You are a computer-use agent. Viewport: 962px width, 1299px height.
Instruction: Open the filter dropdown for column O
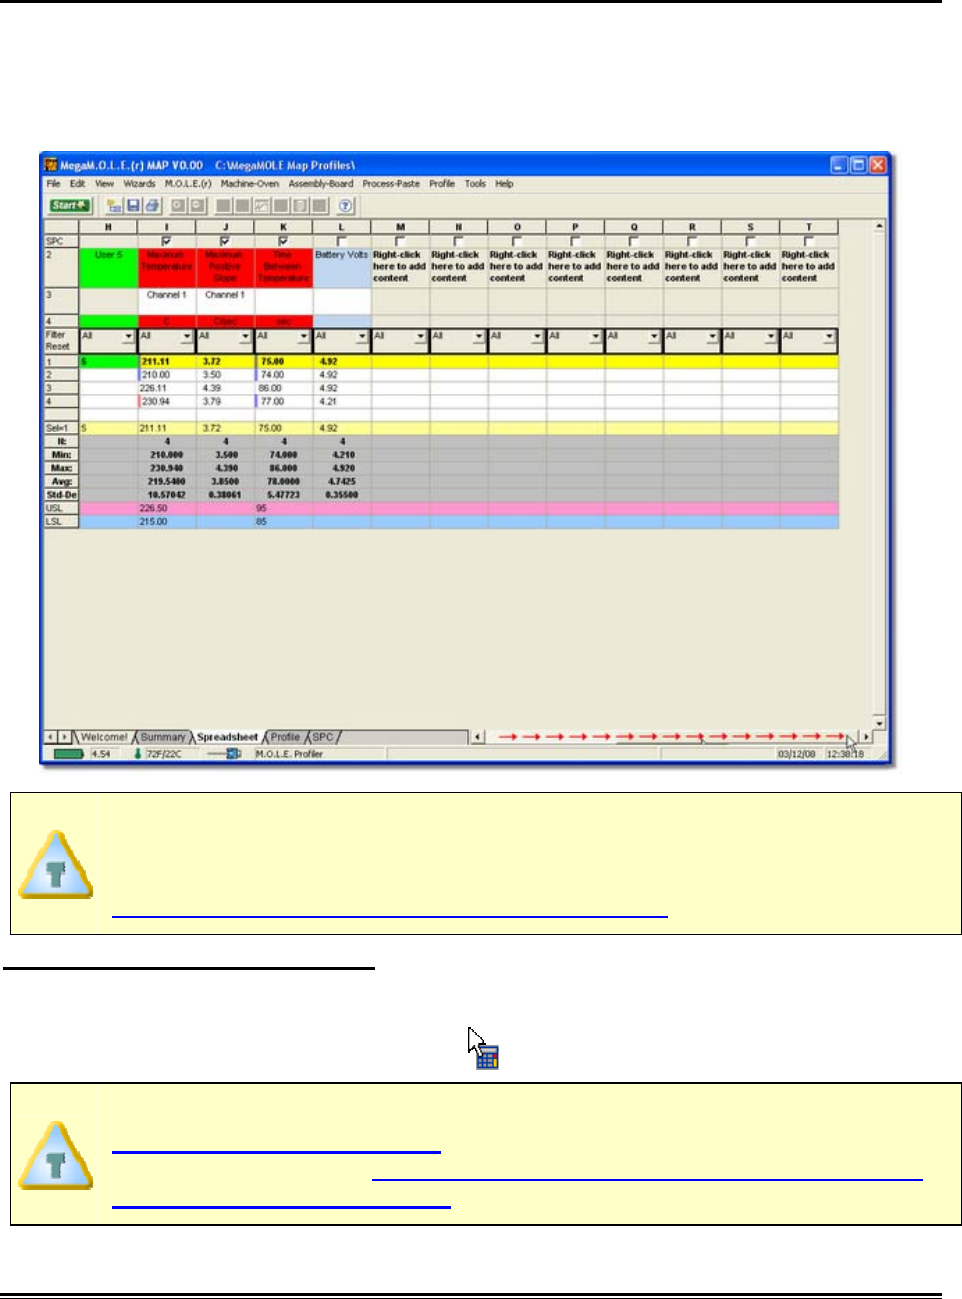(537, 336)
